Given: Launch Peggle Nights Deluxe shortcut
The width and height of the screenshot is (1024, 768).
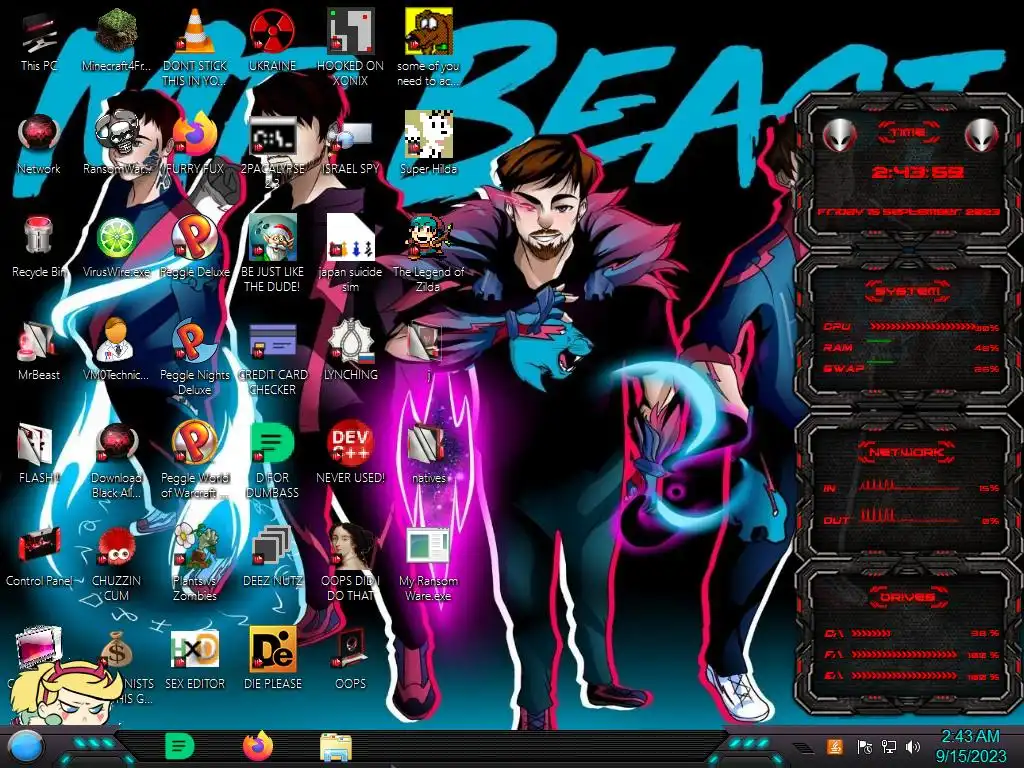Looking at the screenshot, I should (x=194, y=340).
